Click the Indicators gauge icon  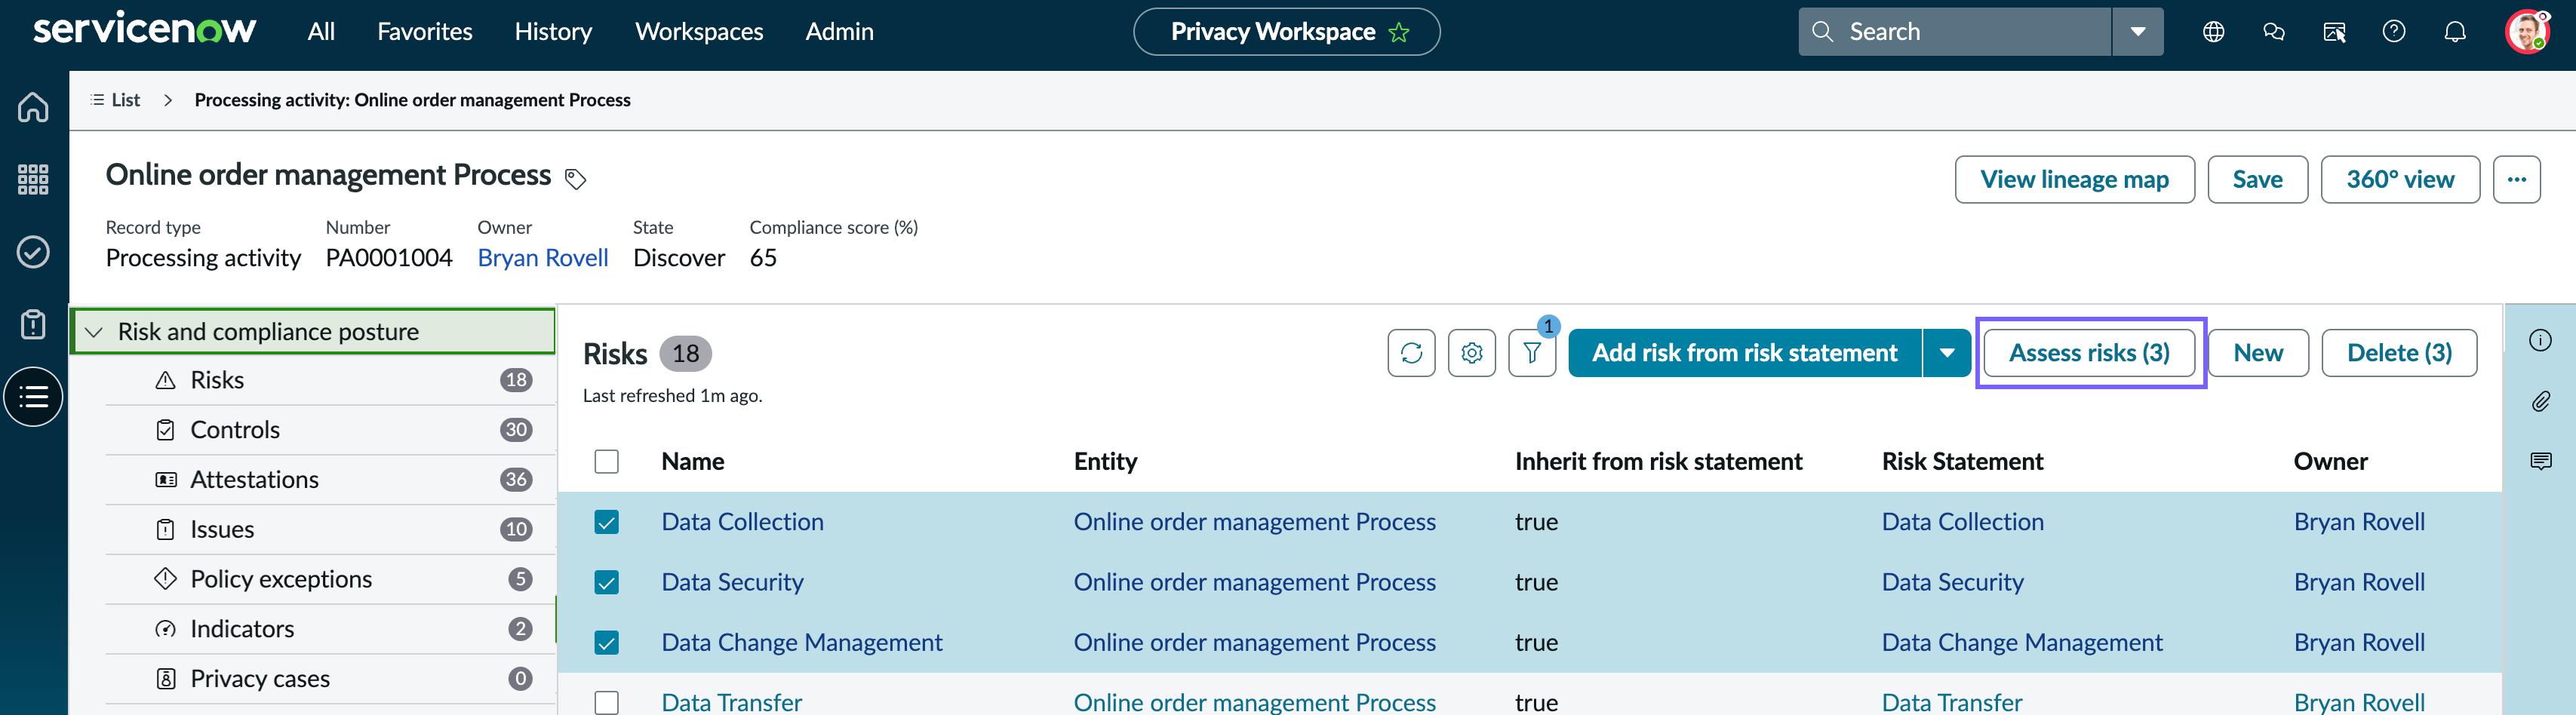click(x=165, y=629)
